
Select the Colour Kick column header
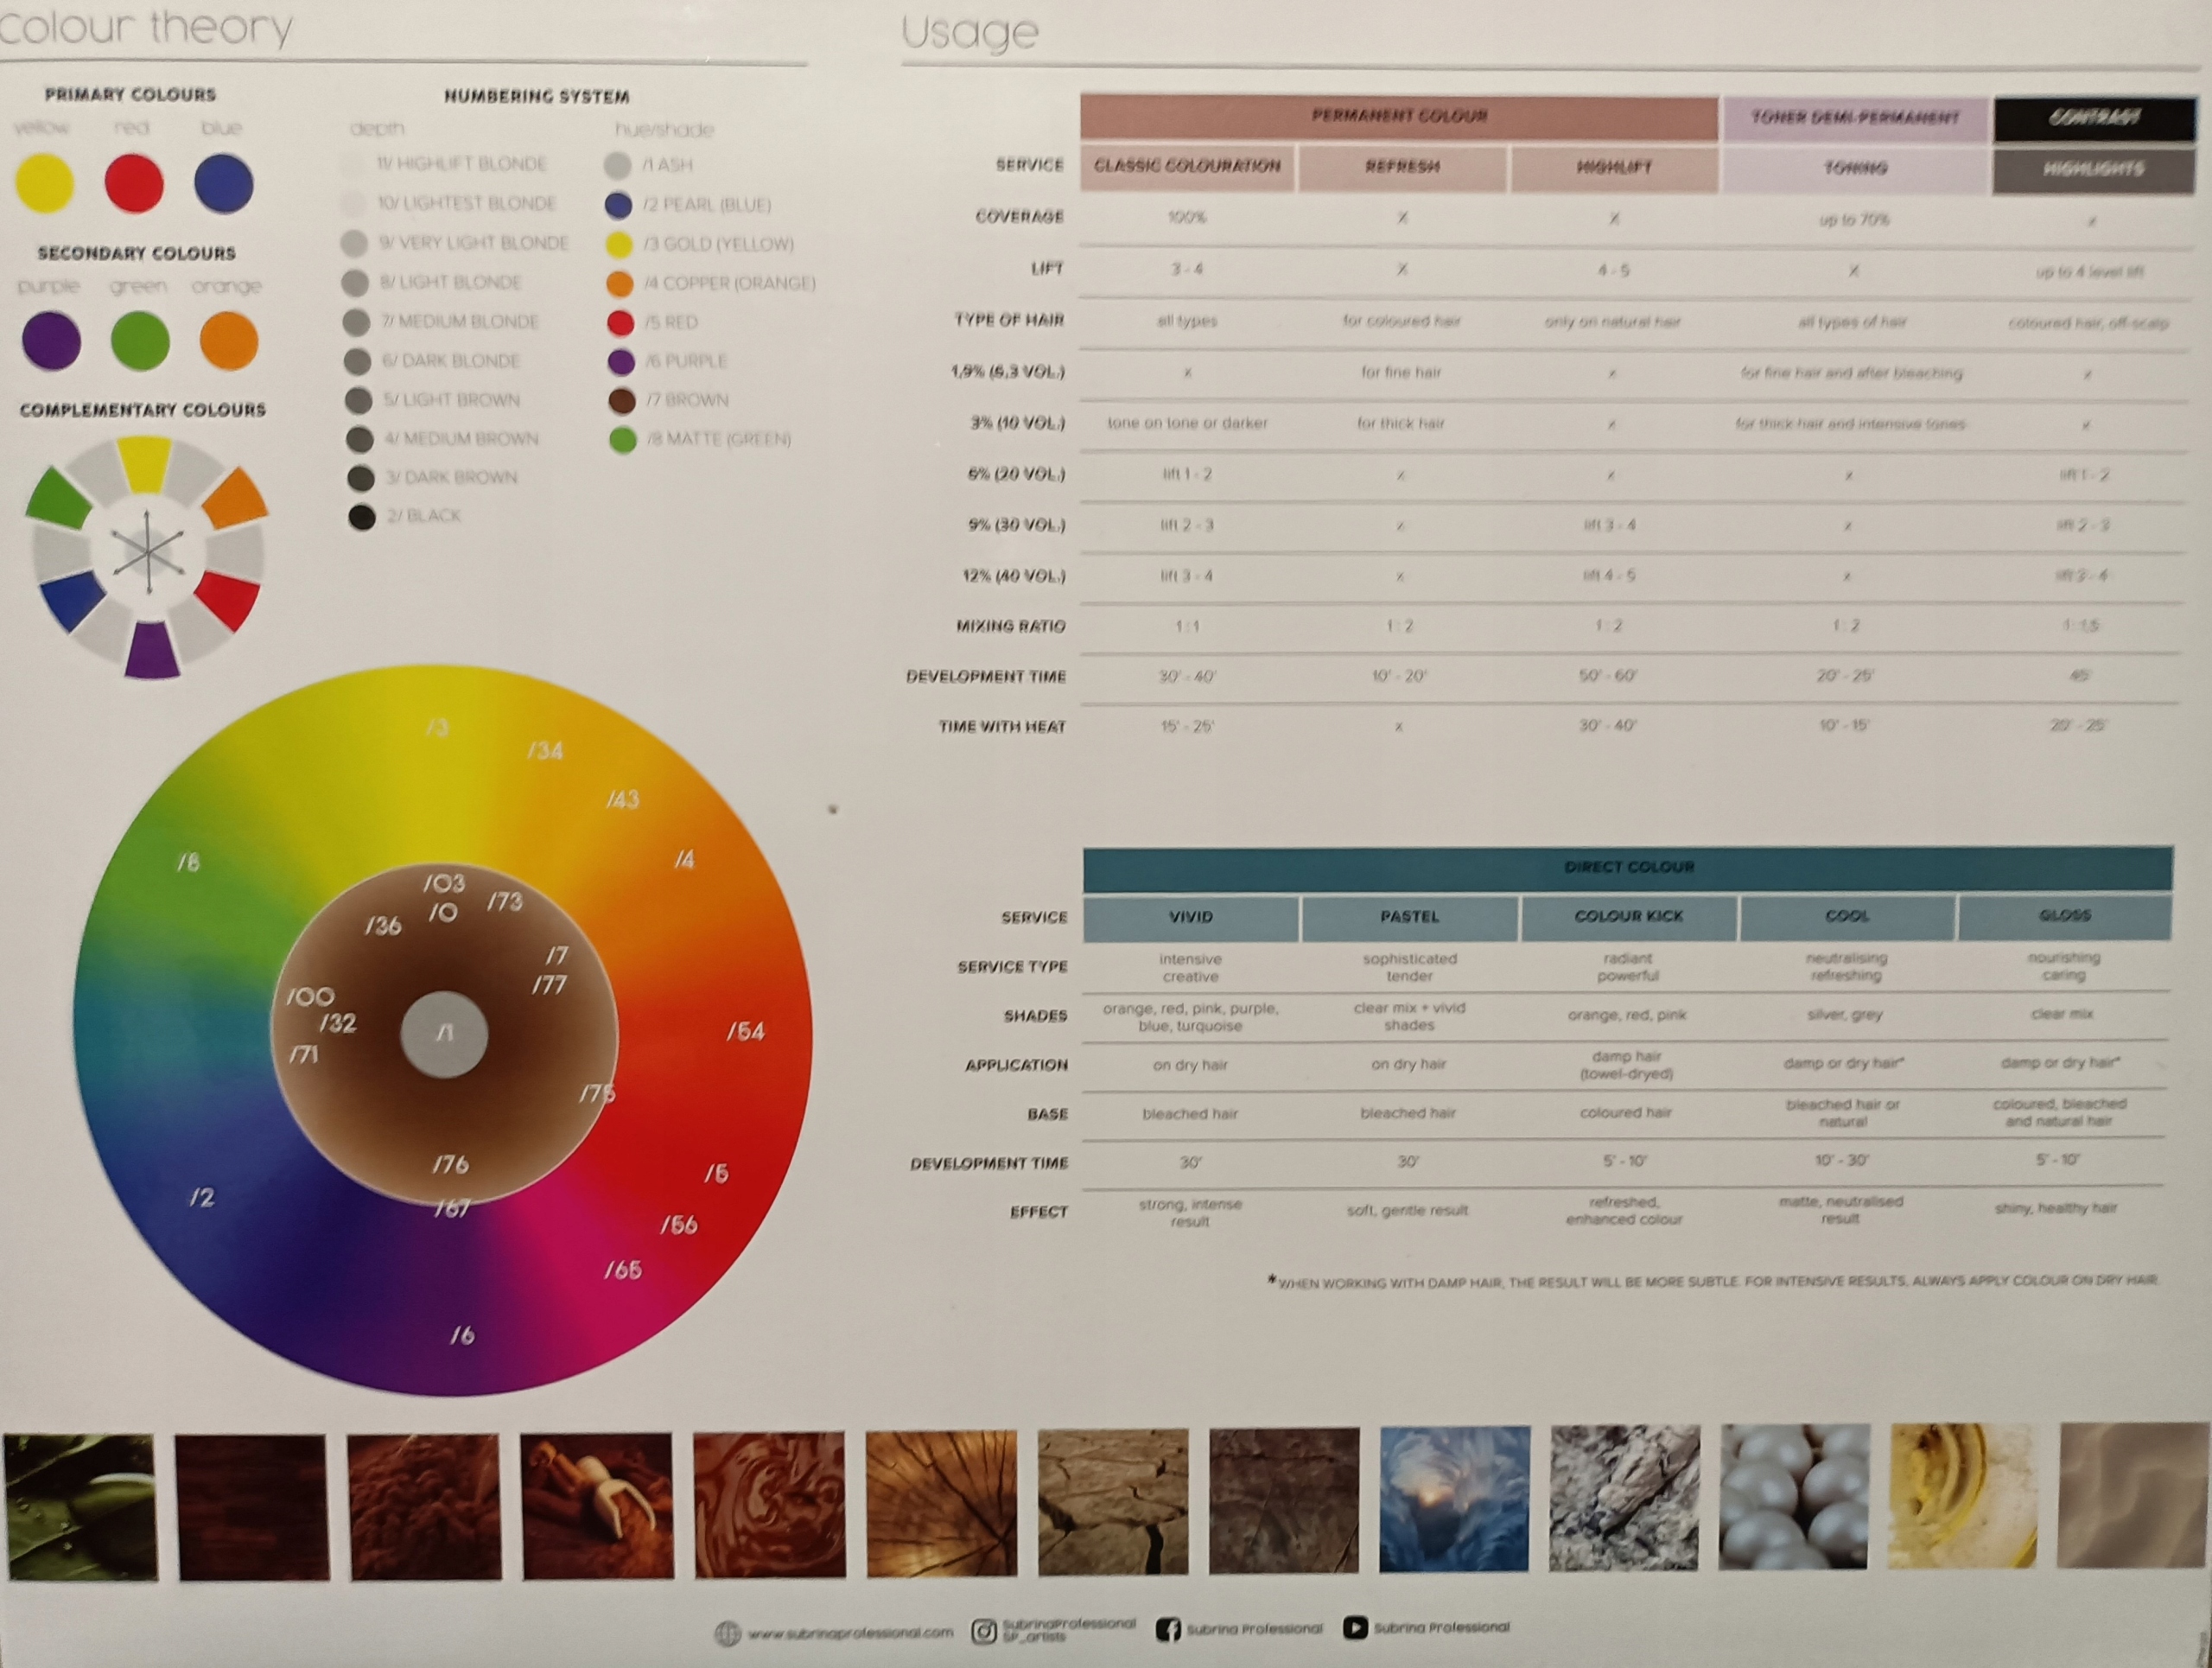(1628, 916)
